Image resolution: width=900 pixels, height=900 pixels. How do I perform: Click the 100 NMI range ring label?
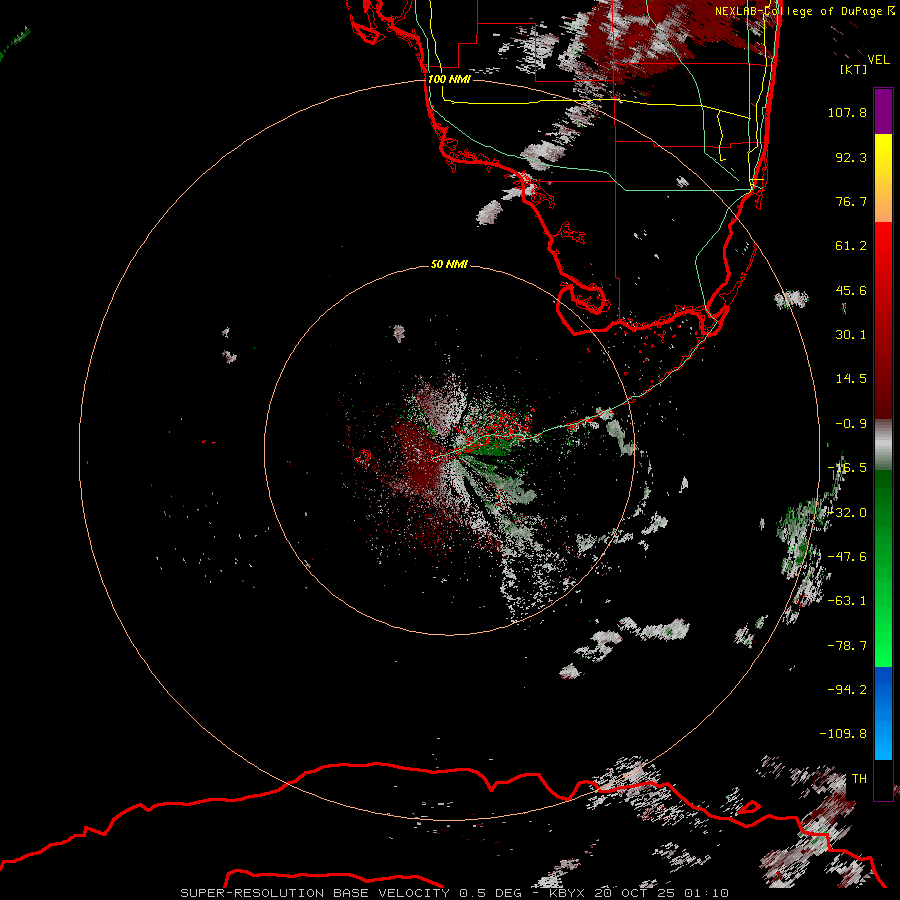449,79
